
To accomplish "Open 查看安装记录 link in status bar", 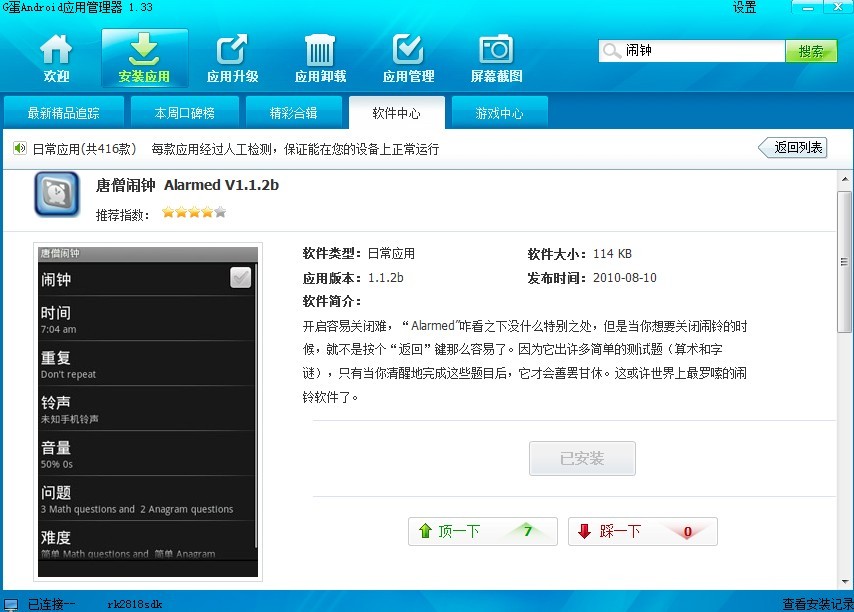I will pos(818,604).
